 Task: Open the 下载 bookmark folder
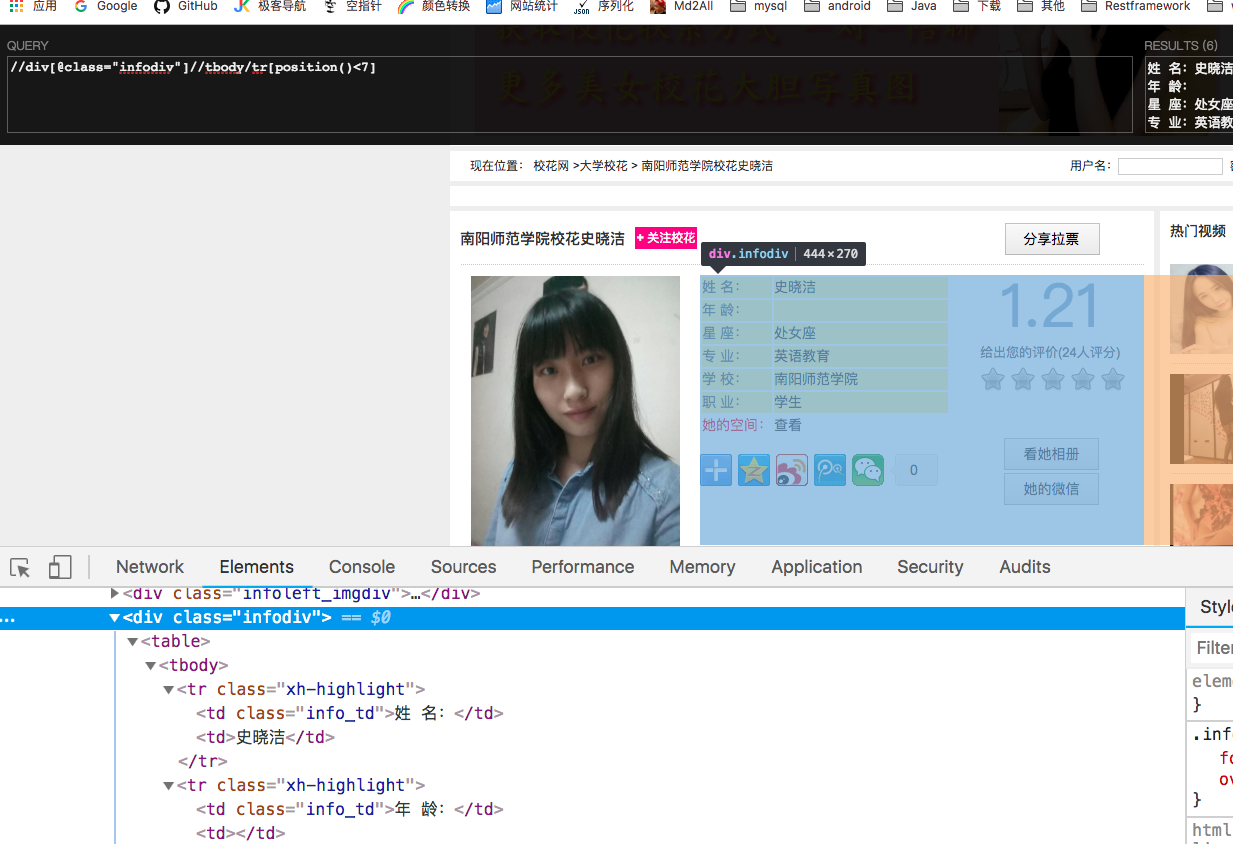[x=977, y=6]
